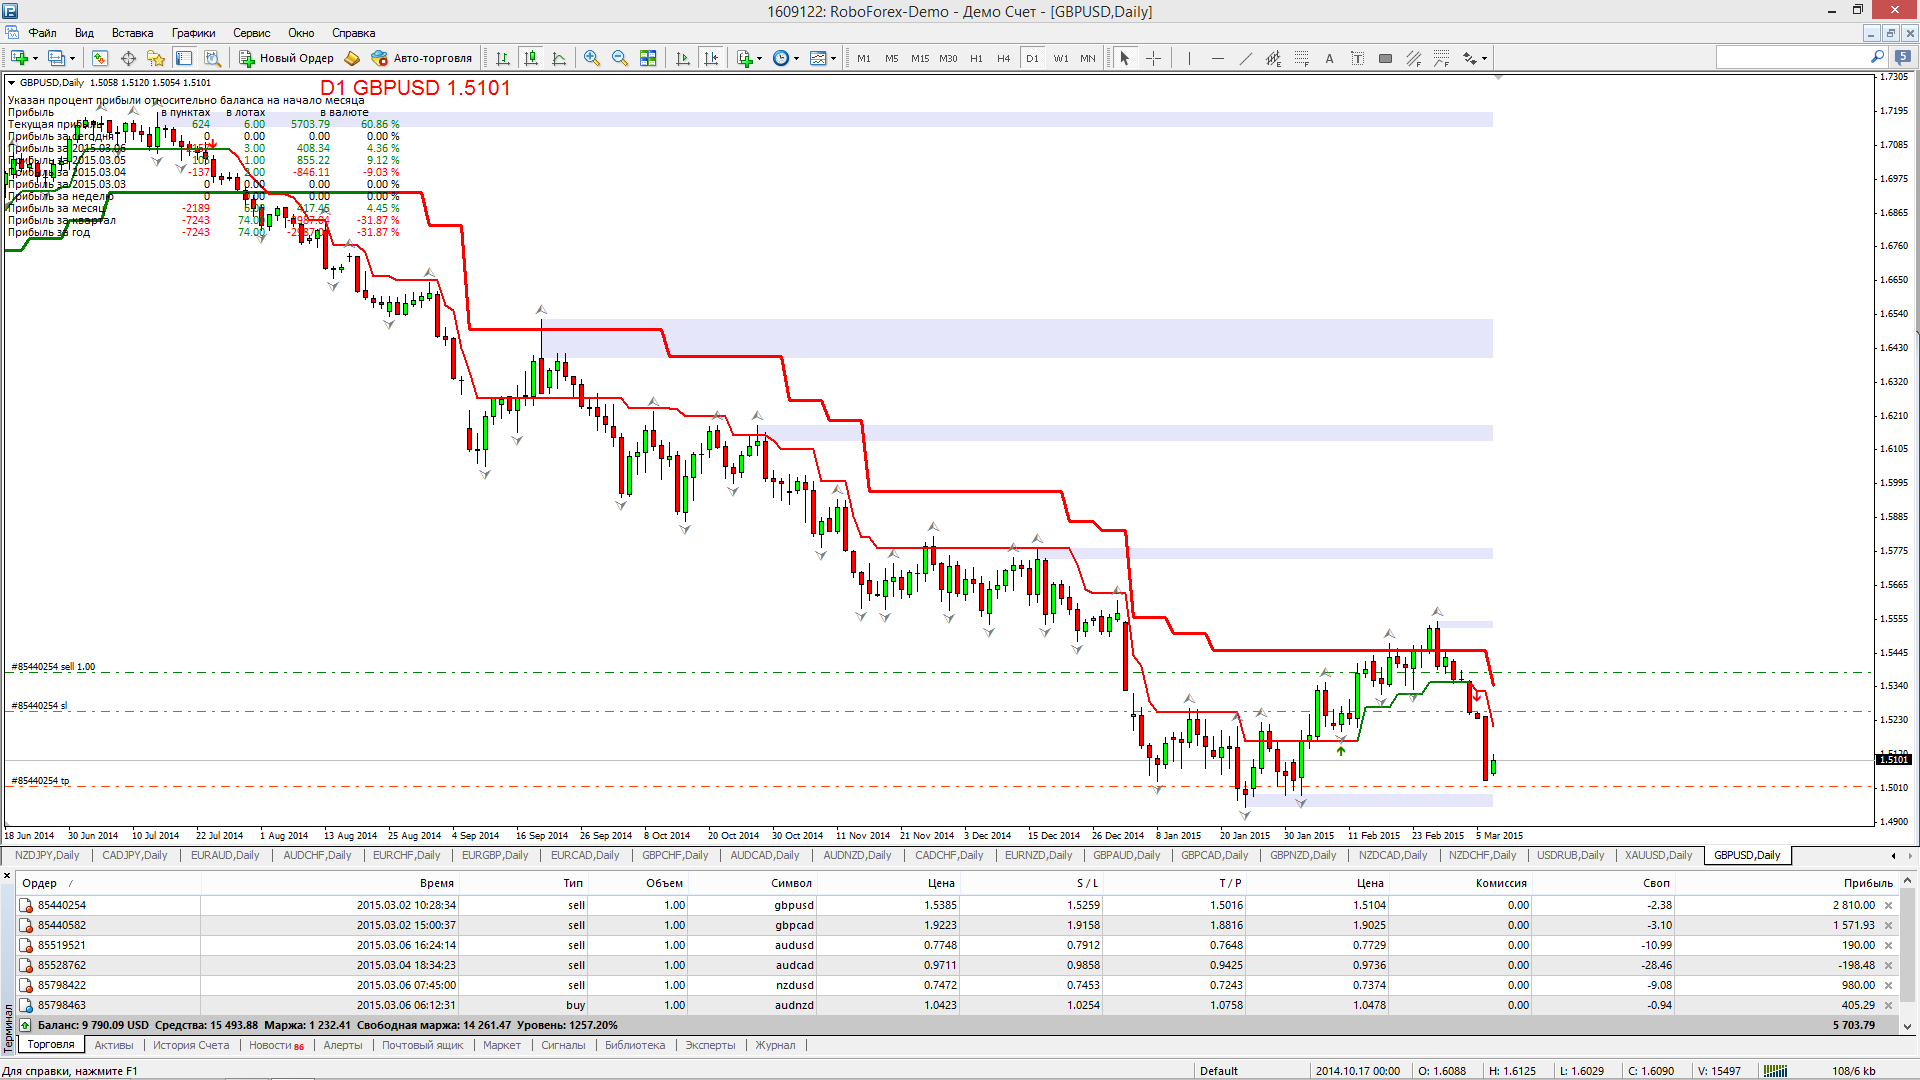Select the MN timeframe

[1088, 58]
